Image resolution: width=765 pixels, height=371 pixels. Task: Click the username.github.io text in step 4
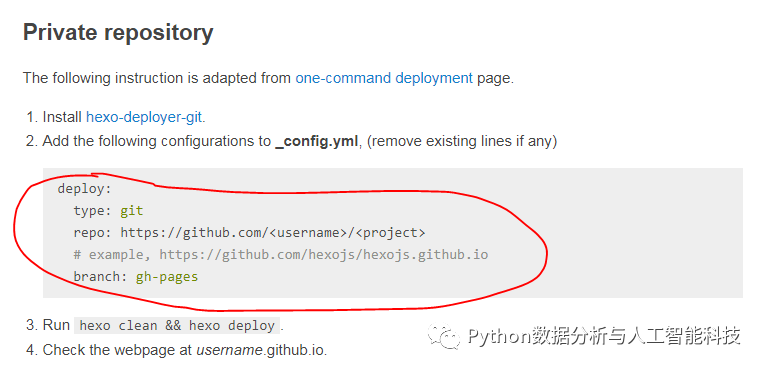coord(262,350)
